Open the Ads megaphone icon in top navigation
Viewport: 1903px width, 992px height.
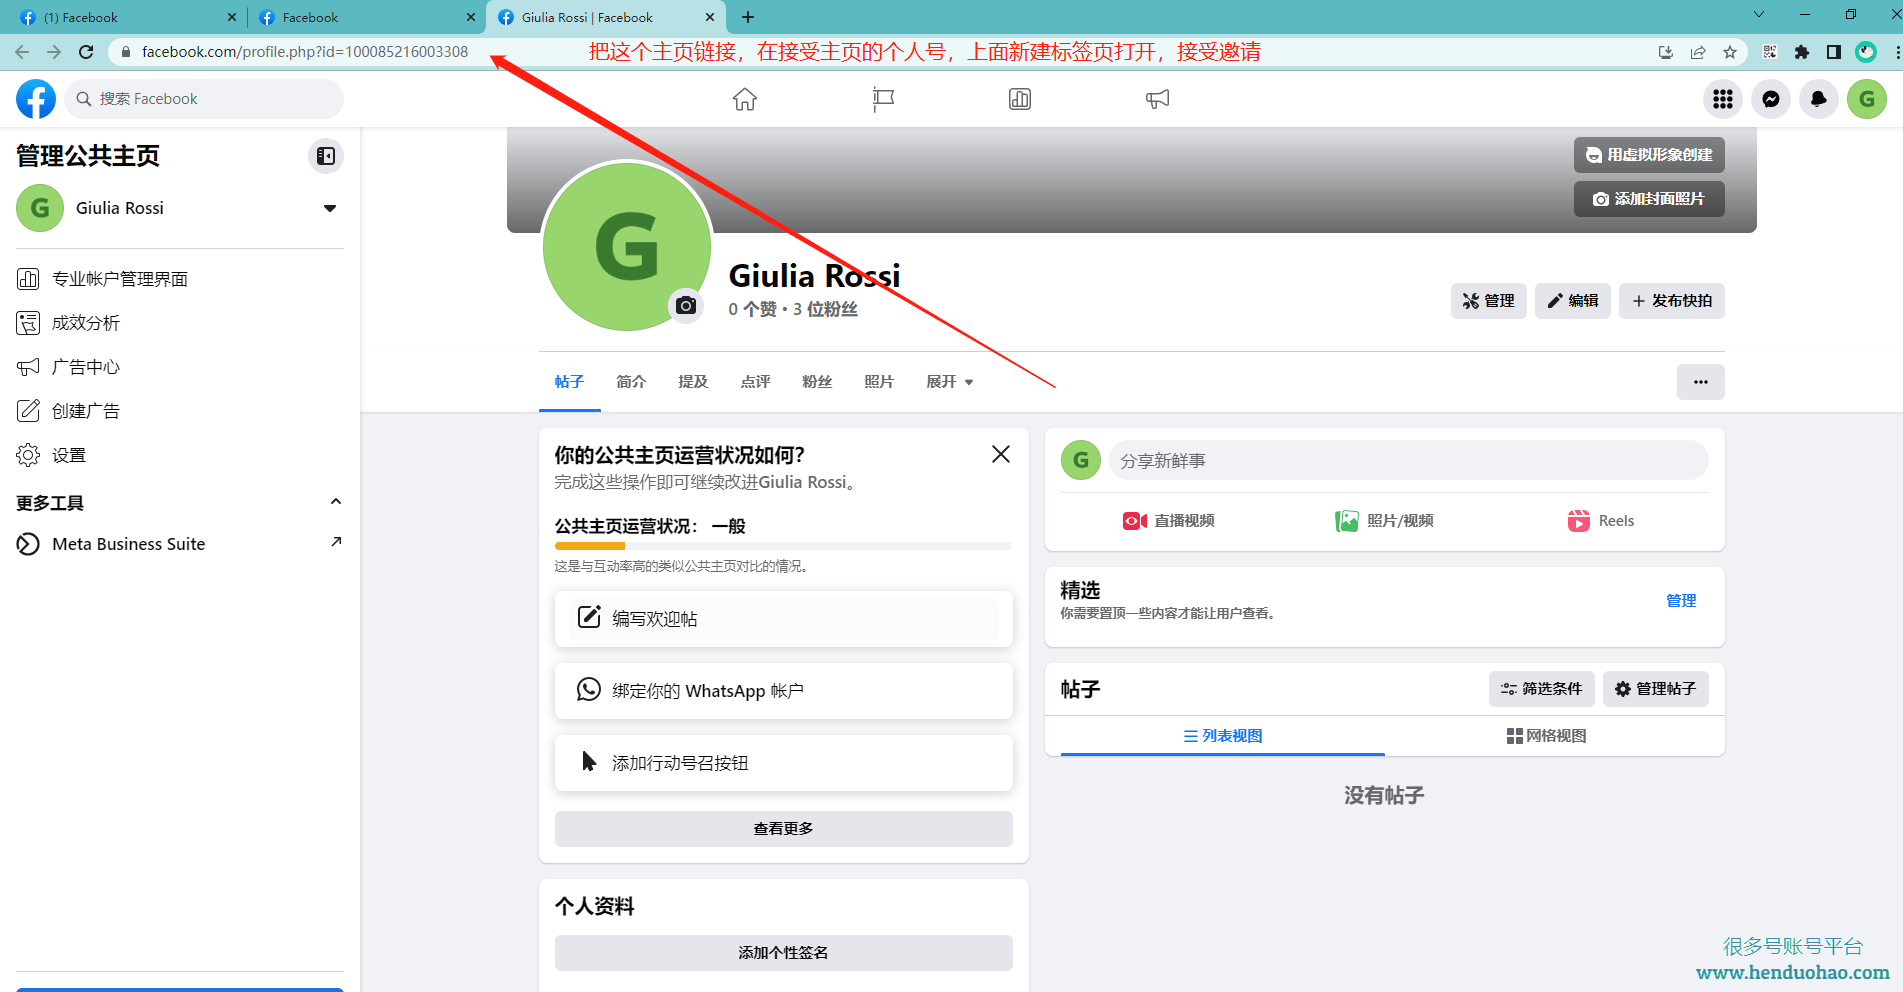coord(1157,99)
